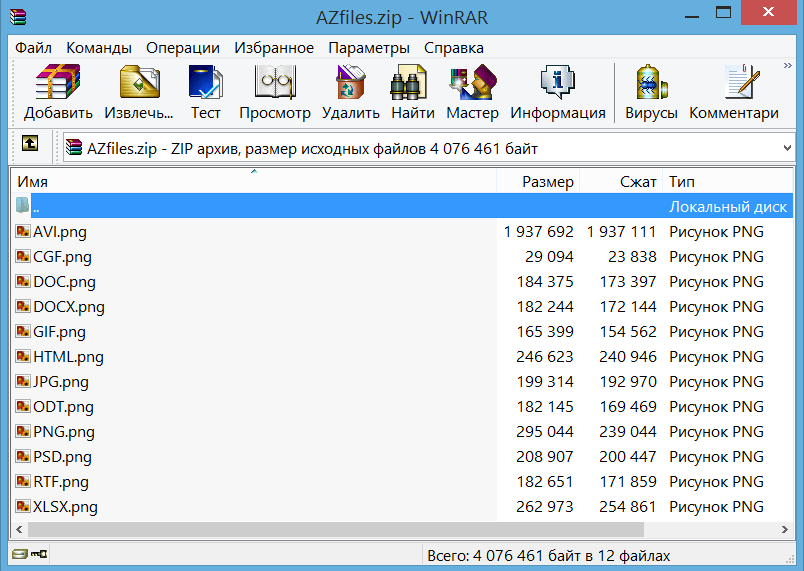This screenshot has height=571, width=804.
Task: Select the DOCX.png file name
Action: click(x=69, y=307)
